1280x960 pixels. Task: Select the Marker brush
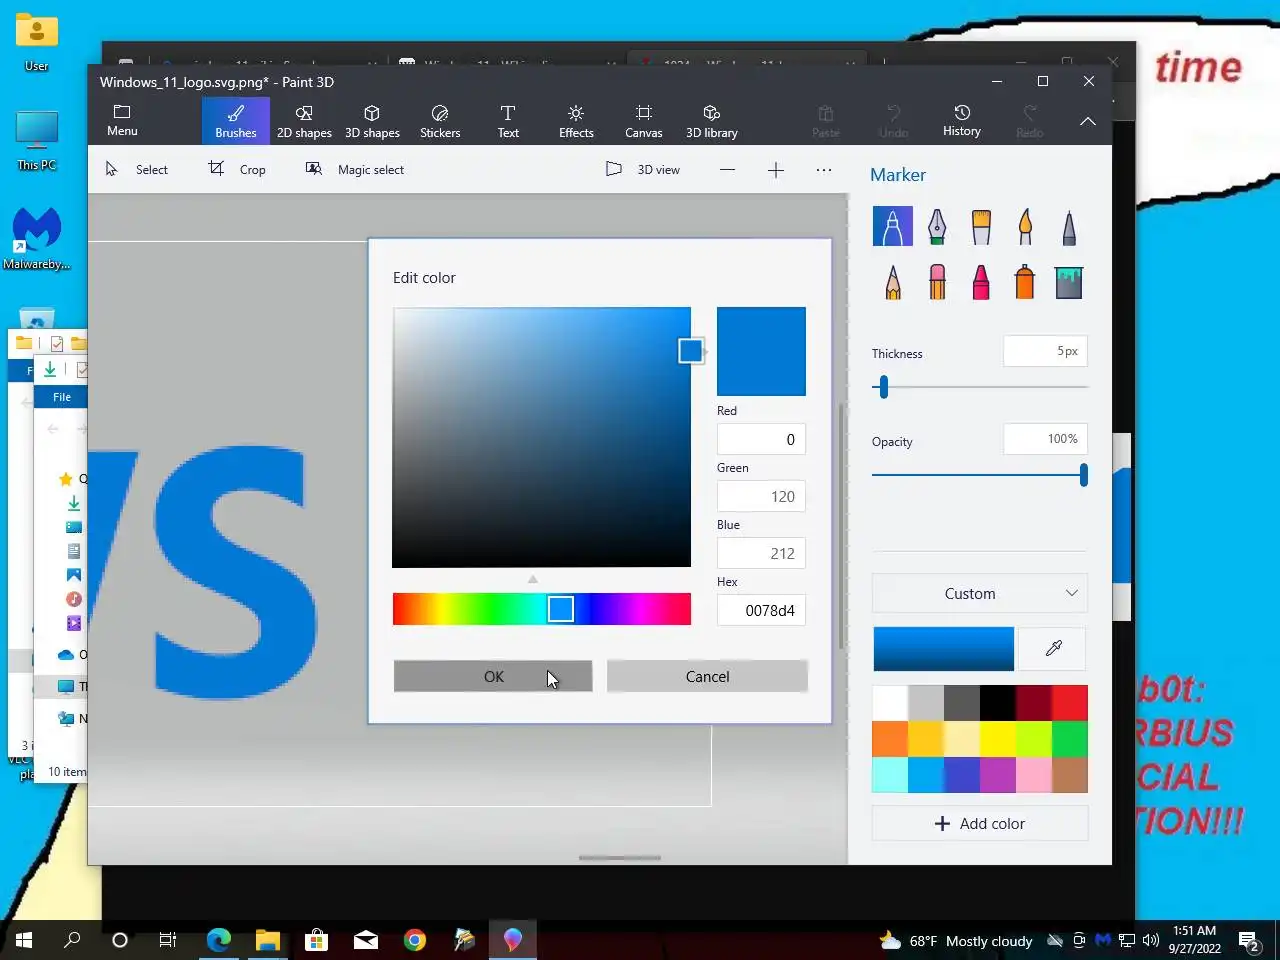point(892,226)
